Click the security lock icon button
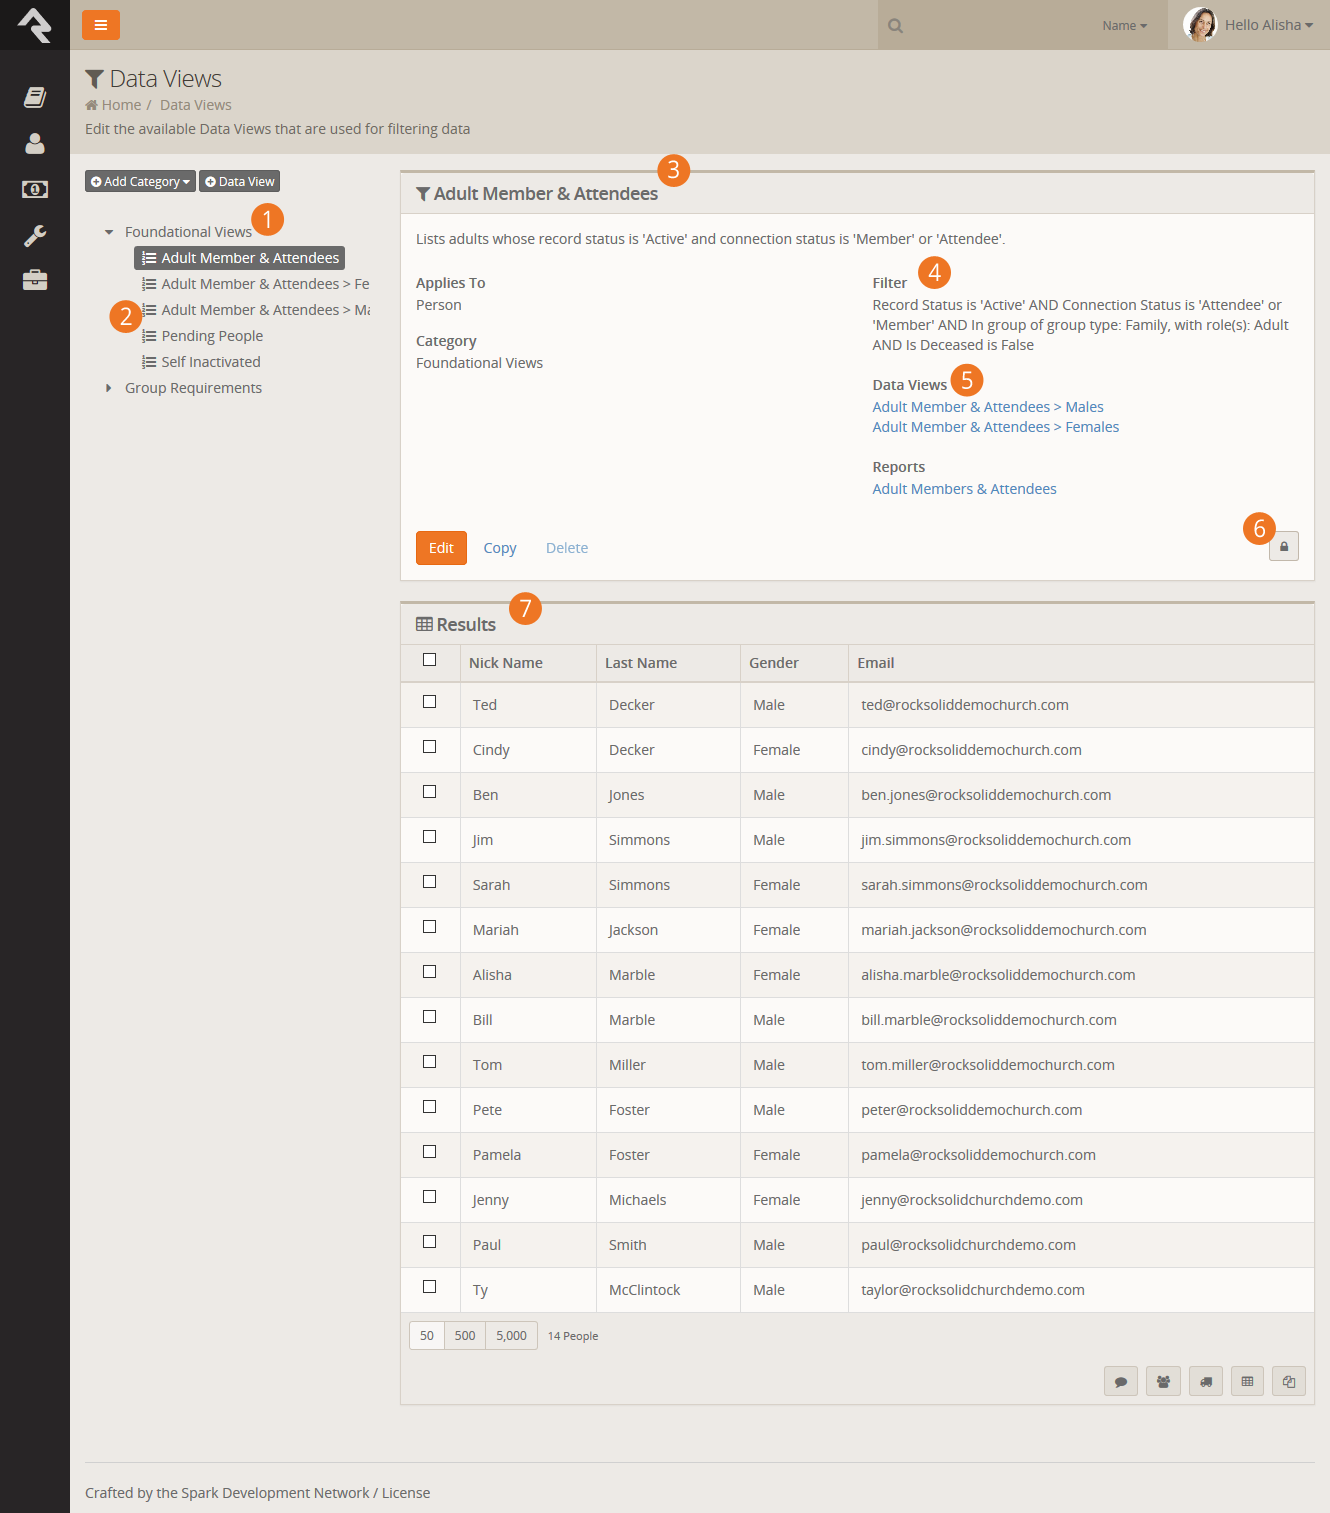This screenshot has height=1513, width=1330. (x=1284, y=546)
